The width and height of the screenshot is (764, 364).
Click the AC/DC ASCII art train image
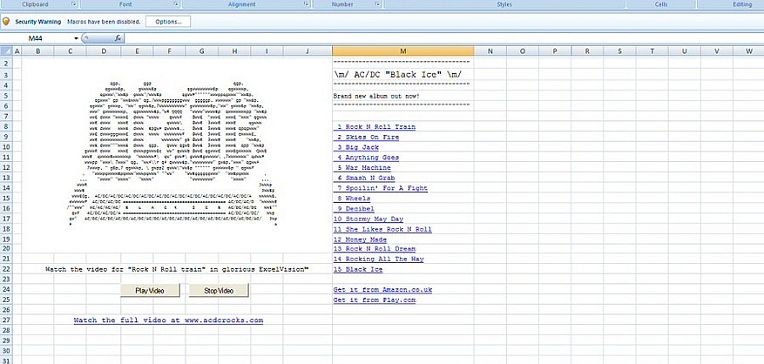173,153
